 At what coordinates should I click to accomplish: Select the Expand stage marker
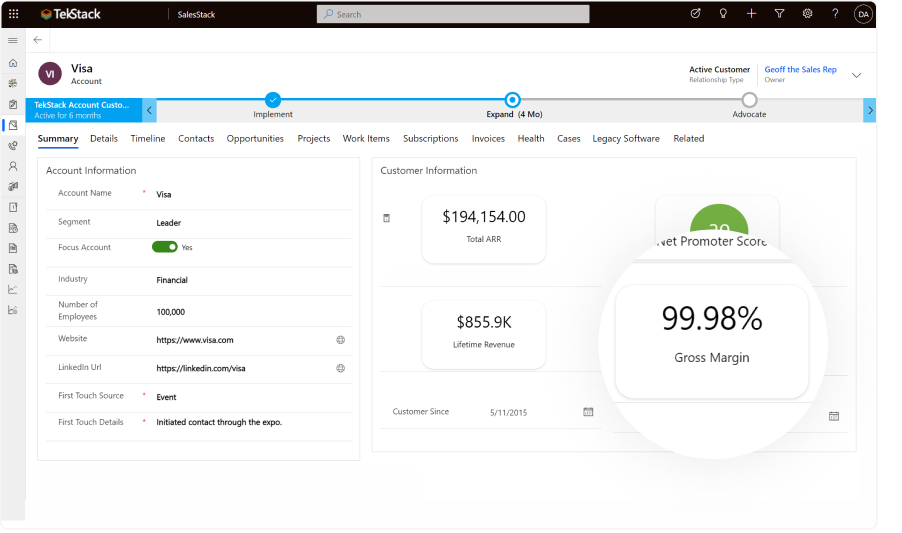[512, 100]
